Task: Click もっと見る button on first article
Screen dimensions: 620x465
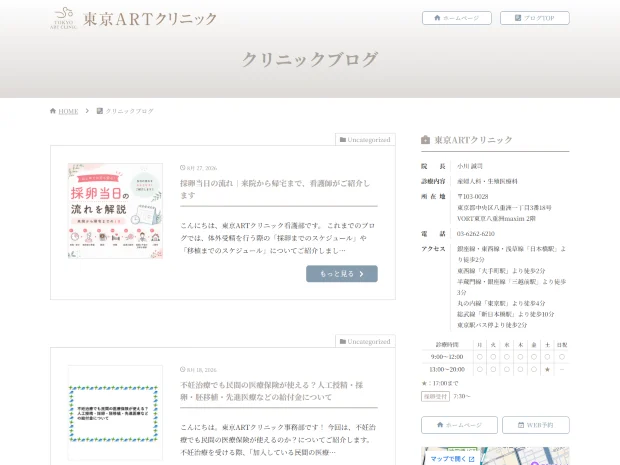Action: pyautogui.click(x=342, y=274)
